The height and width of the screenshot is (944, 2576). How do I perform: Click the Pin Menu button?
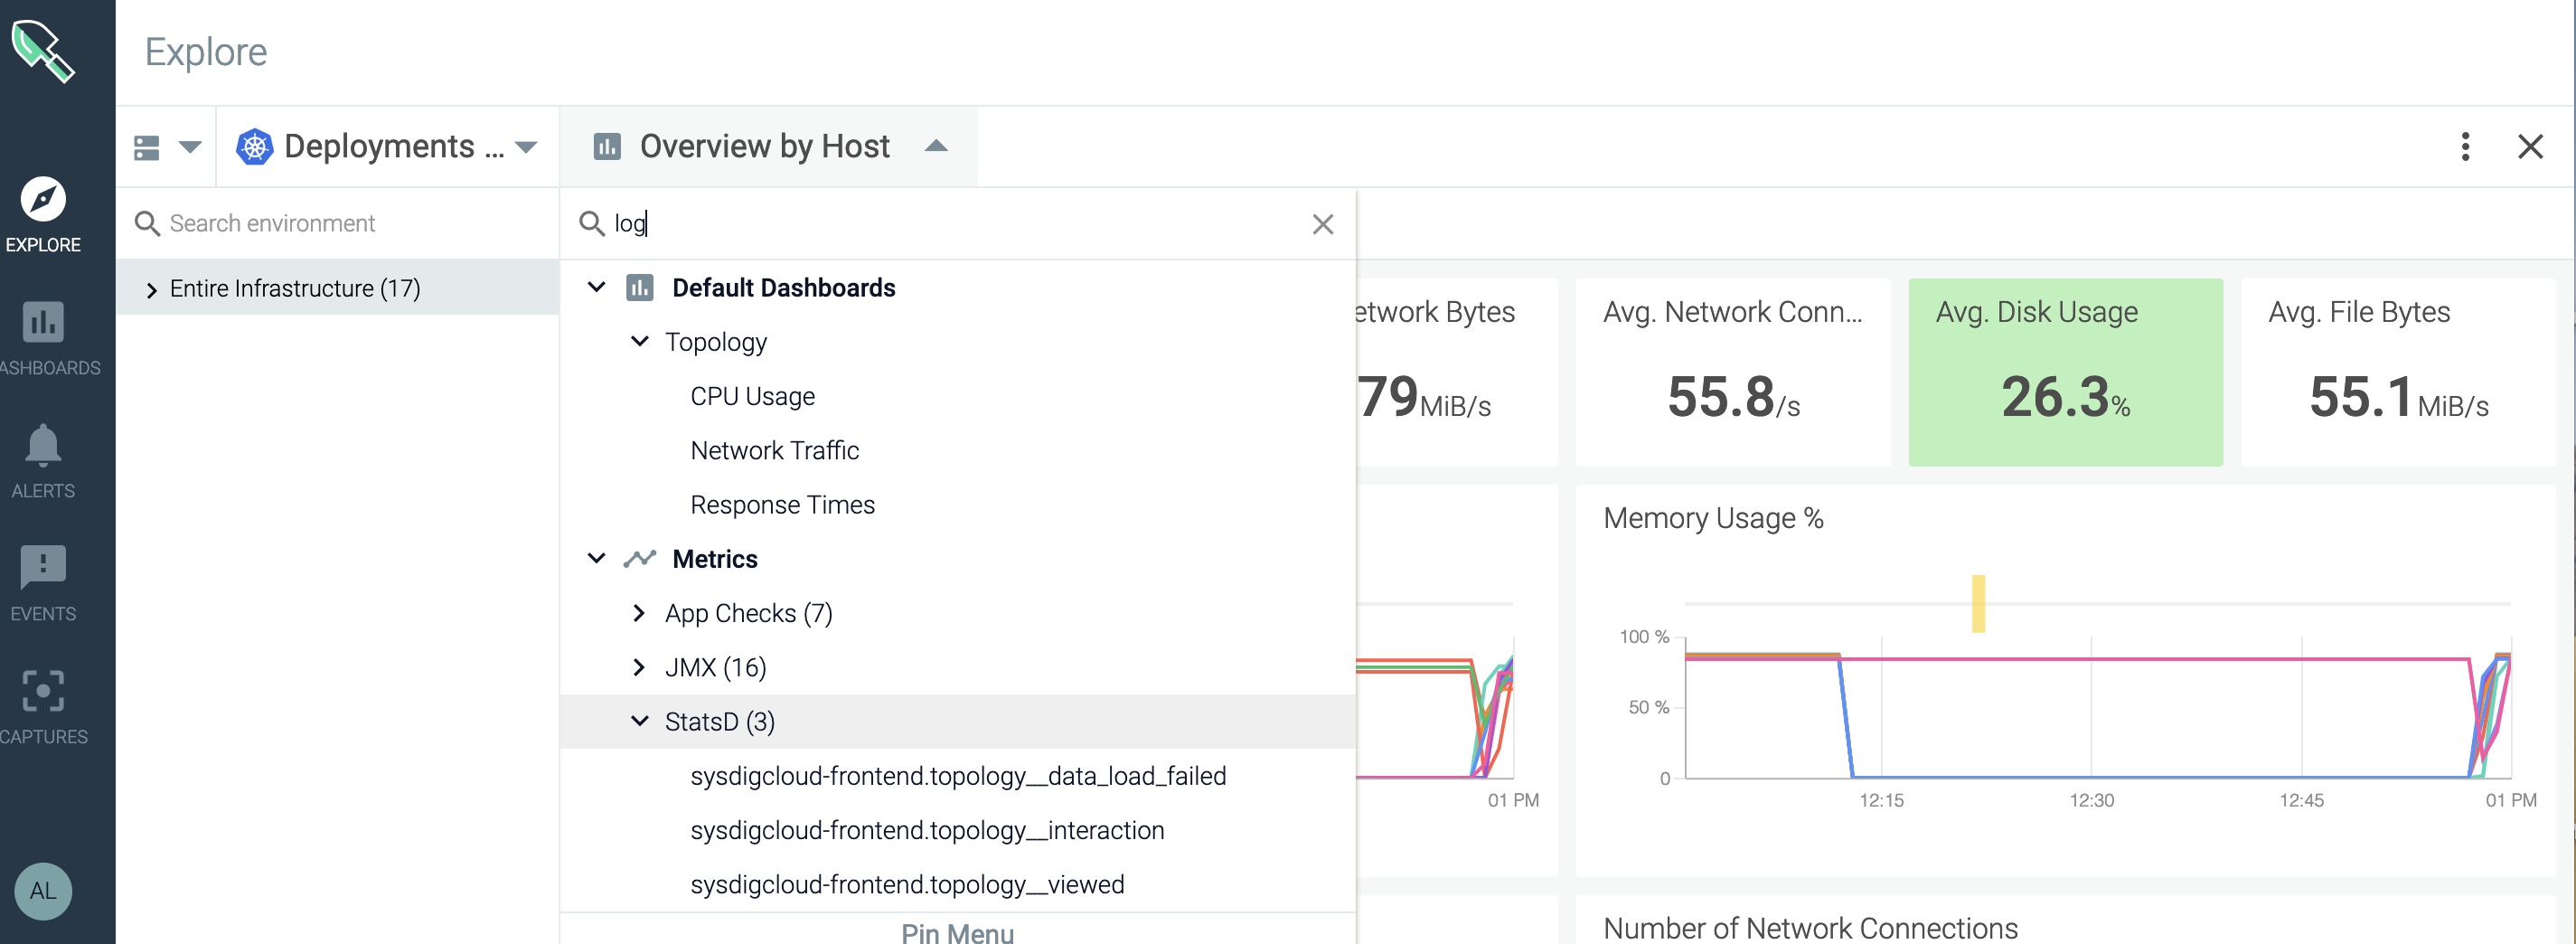point(957,932)
